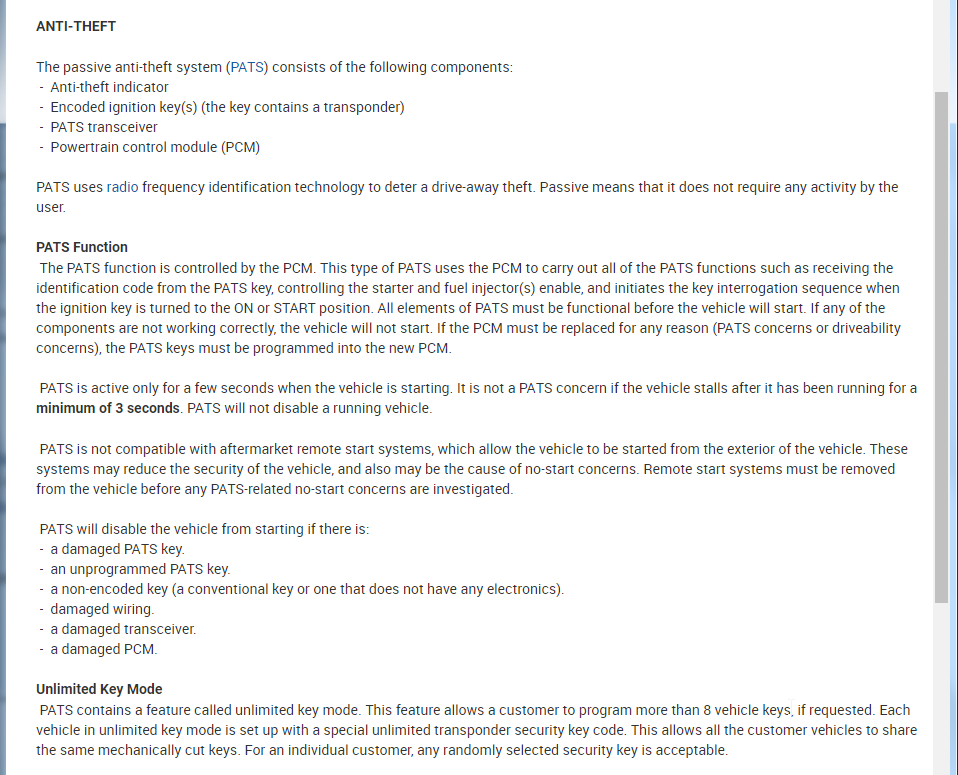Click the 'a damaged transceiver' bullet

point(124,629)
